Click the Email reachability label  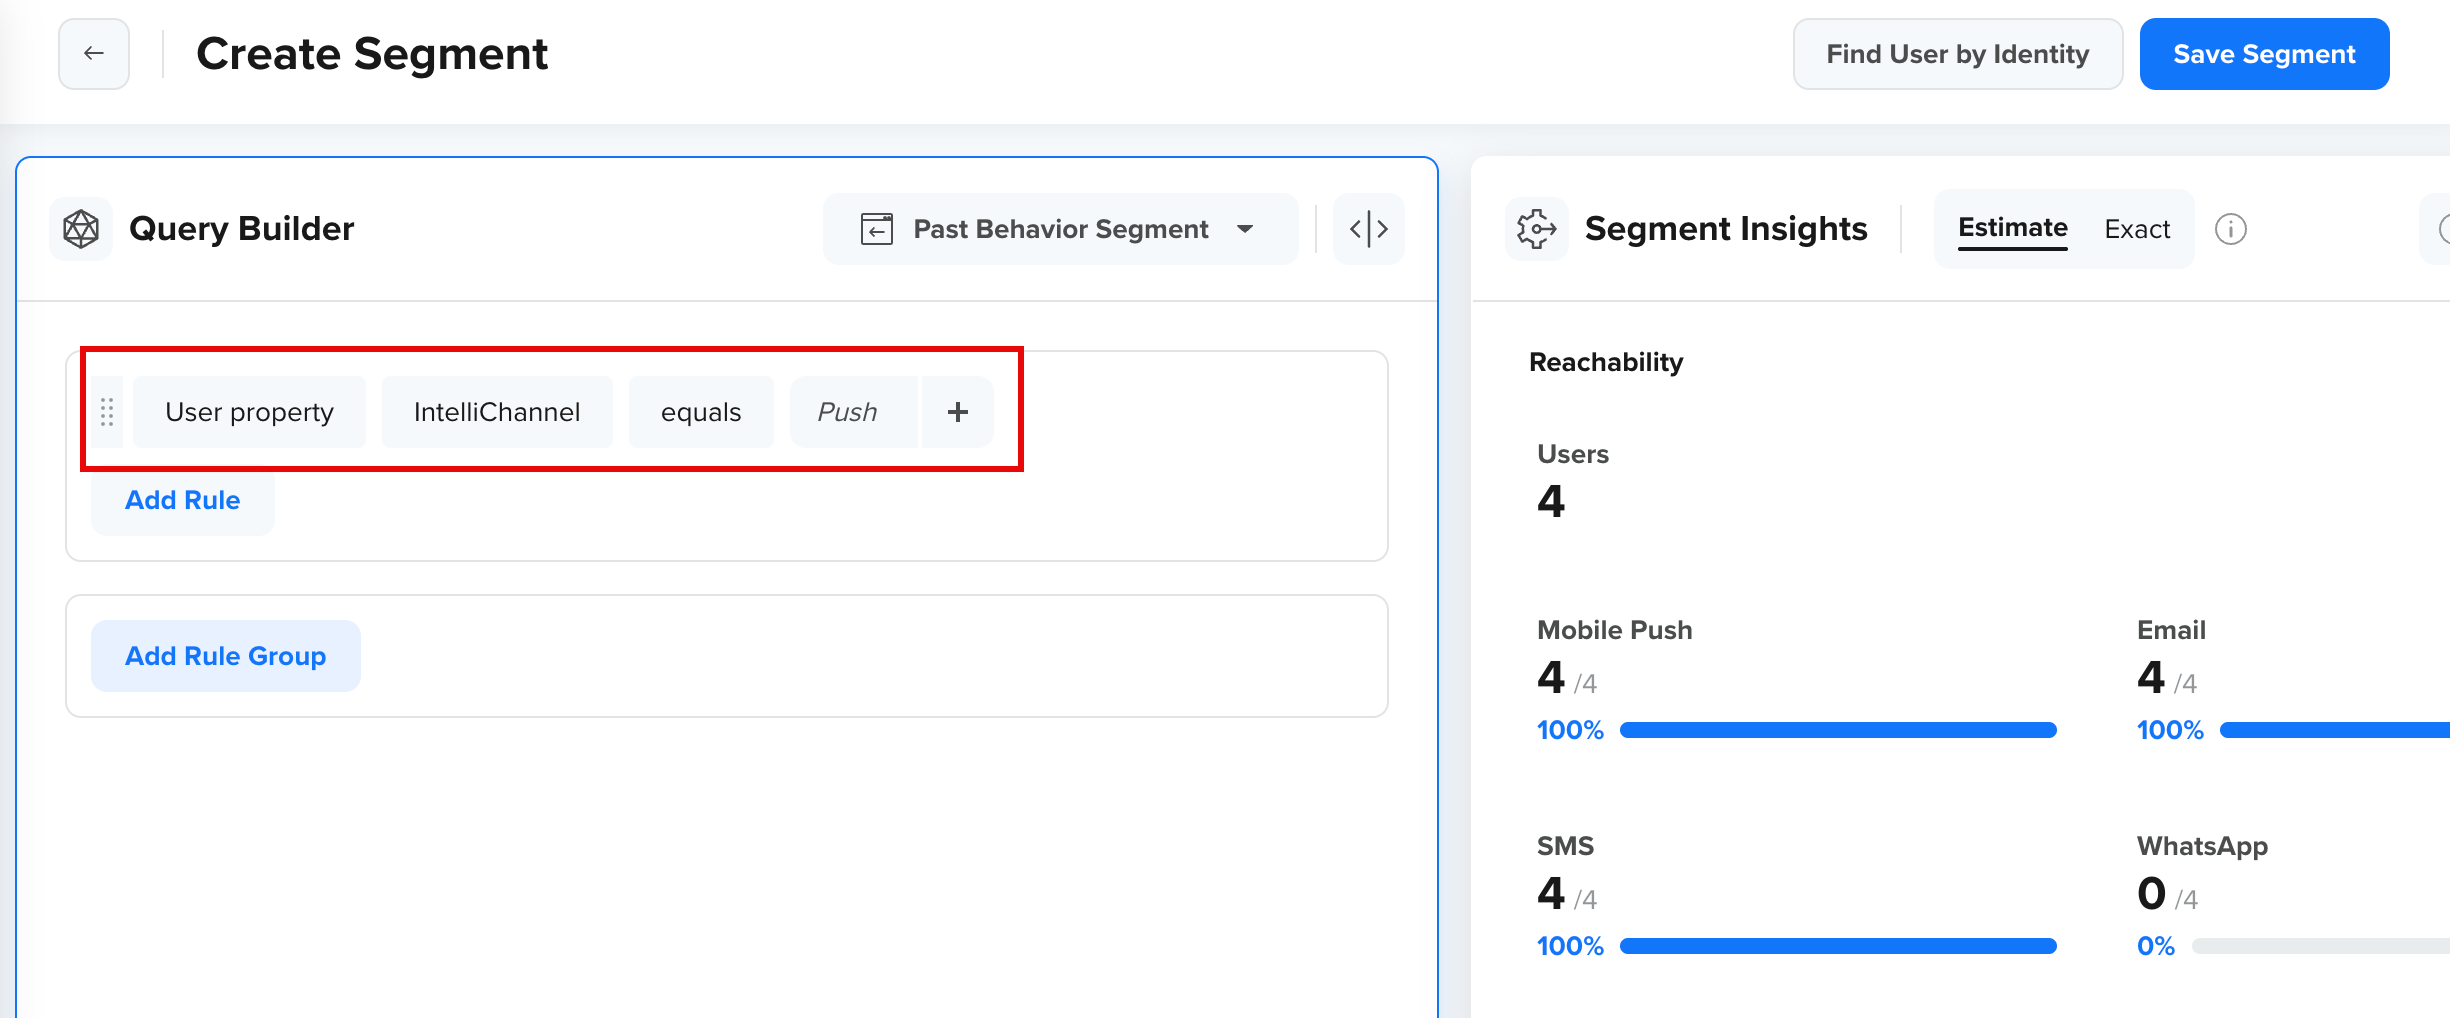coord(2171,630)
